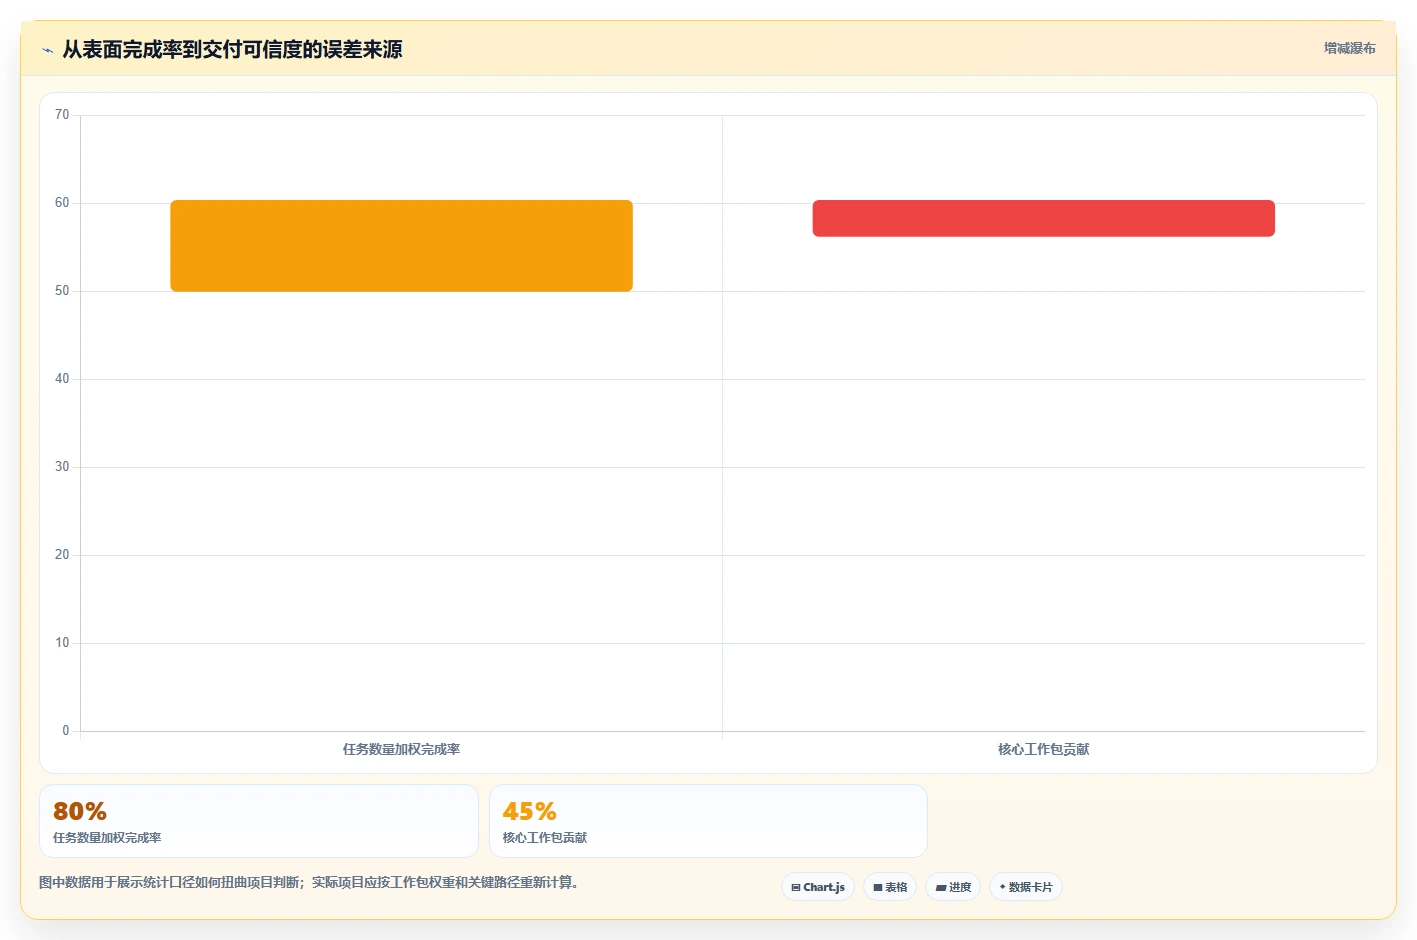Viewport: 1417px width, 940px height.
Task: Click the icon beside the chart title
Action: [x=47, y=50]
